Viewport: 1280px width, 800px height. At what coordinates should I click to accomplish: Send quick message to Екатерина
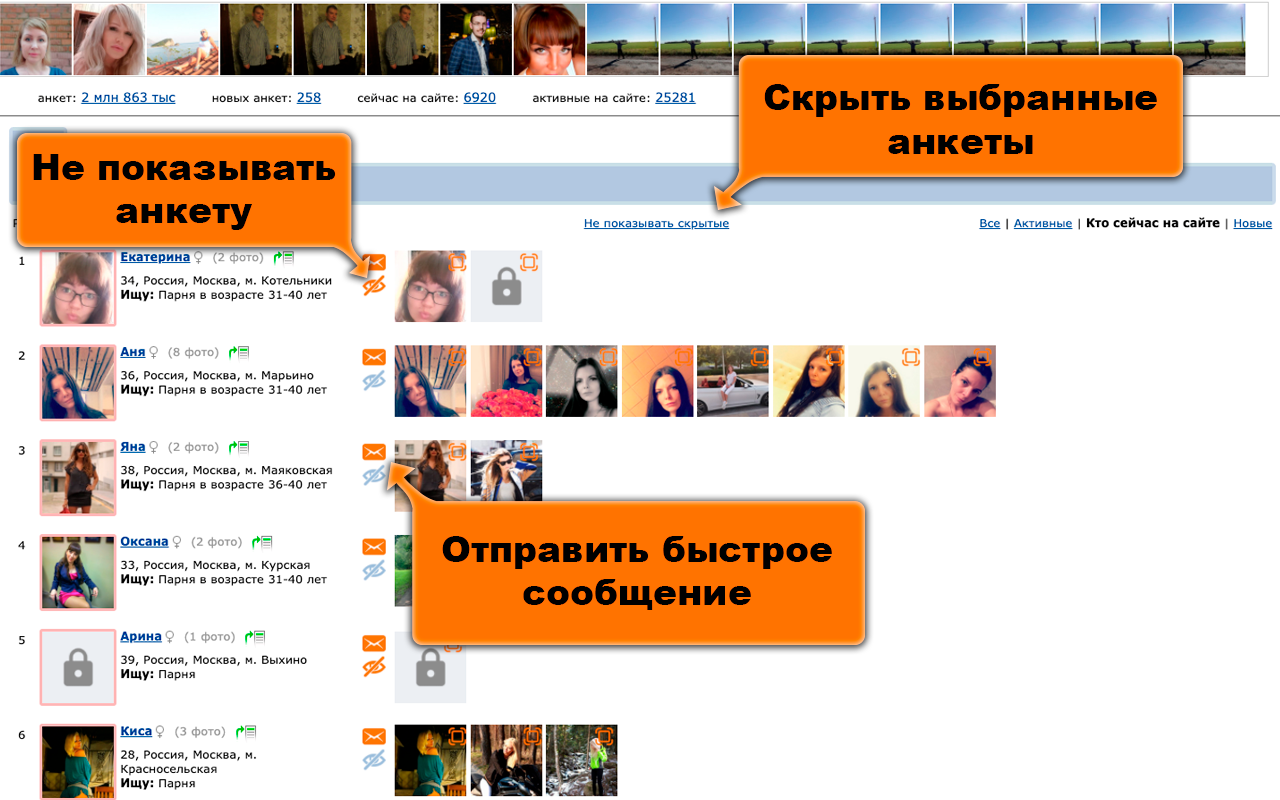tap(374, 263)
